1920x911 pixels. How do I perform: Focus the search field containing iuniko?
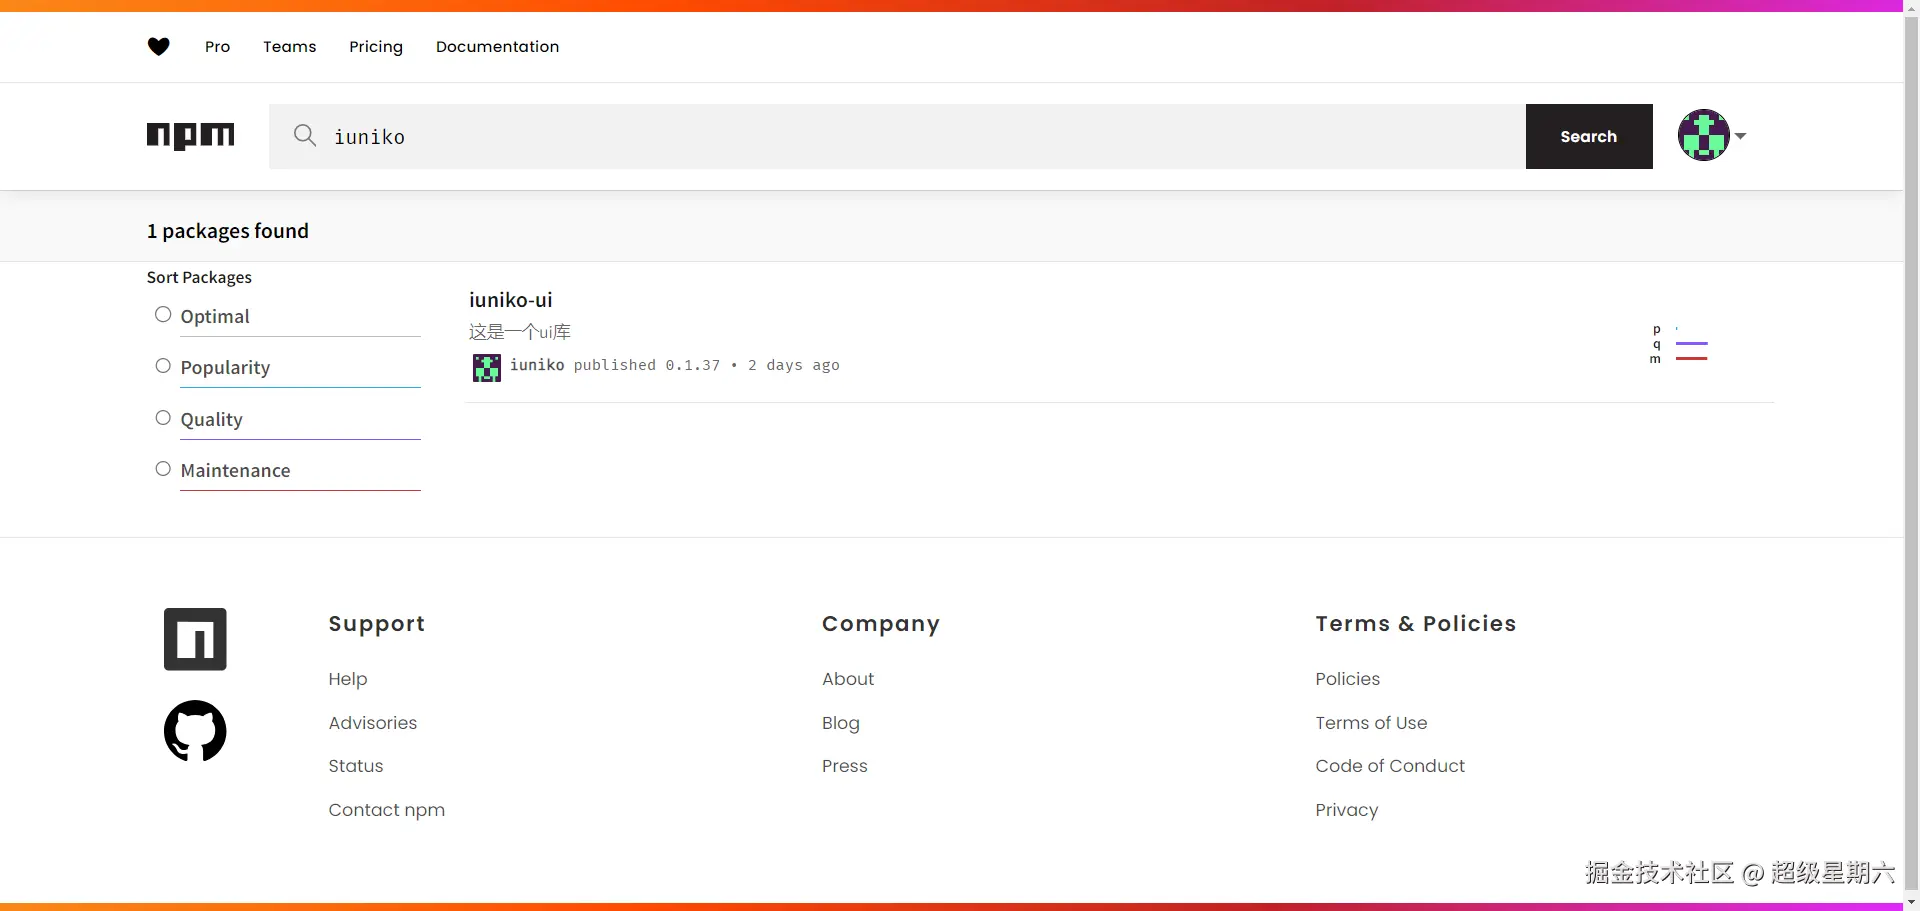tap(897, 136)
